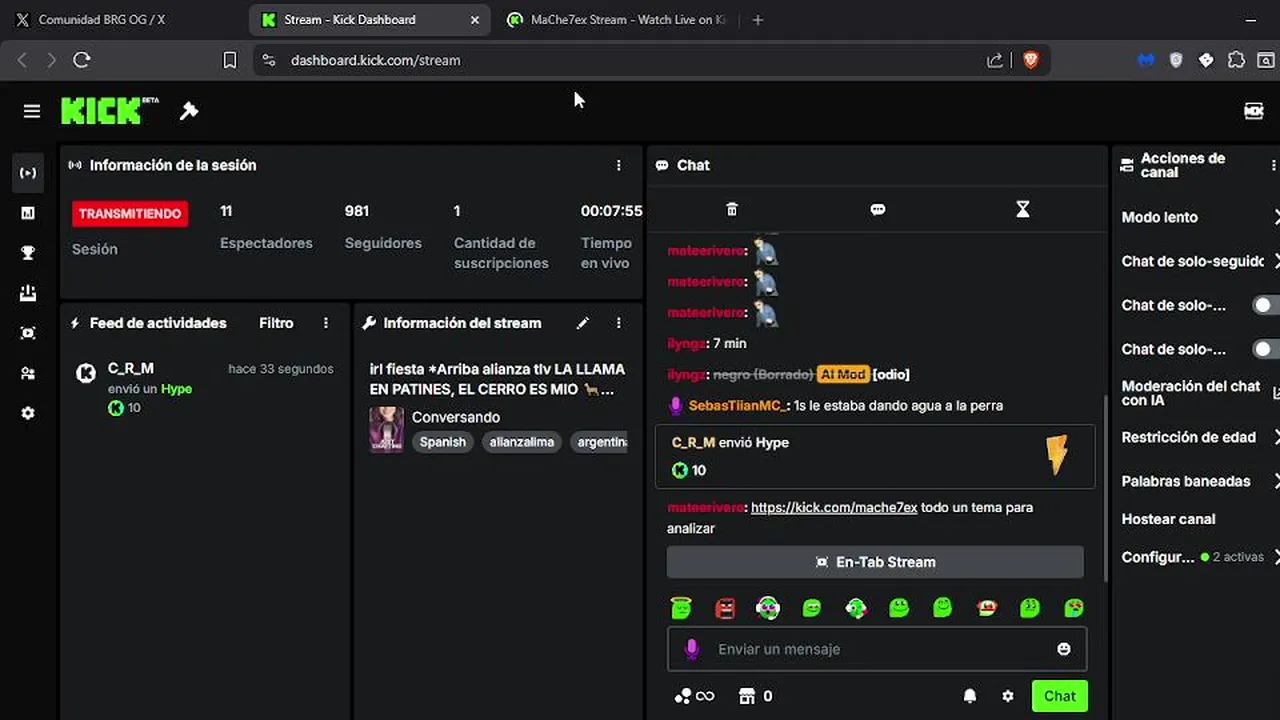This screenshot has width=1280, height=720.
Task: Click the speech bubble icon in Chat toolbar
Action: [878, 209]
